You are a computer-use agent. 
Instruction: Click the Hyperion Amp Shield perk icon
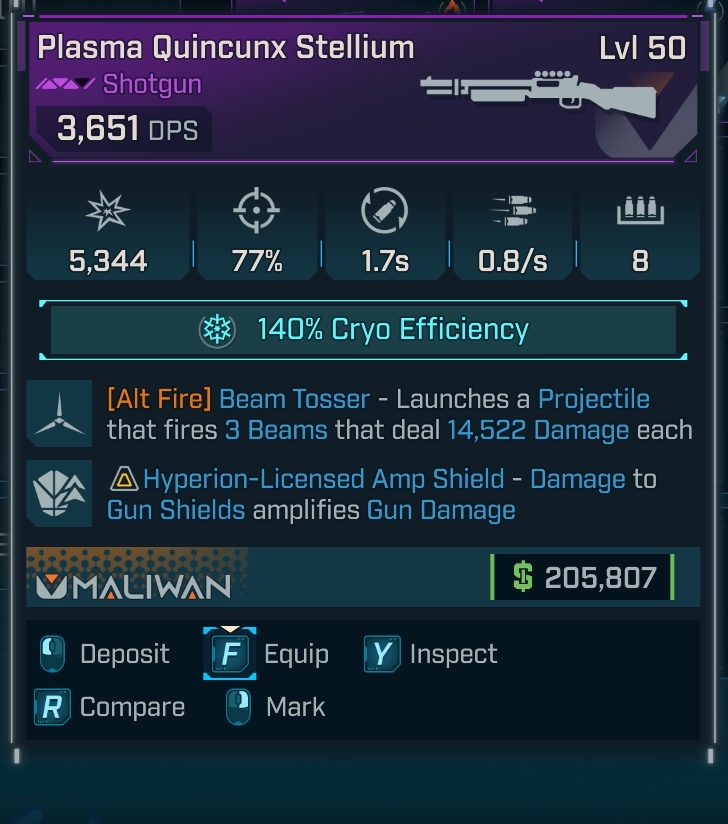[60, 494]
